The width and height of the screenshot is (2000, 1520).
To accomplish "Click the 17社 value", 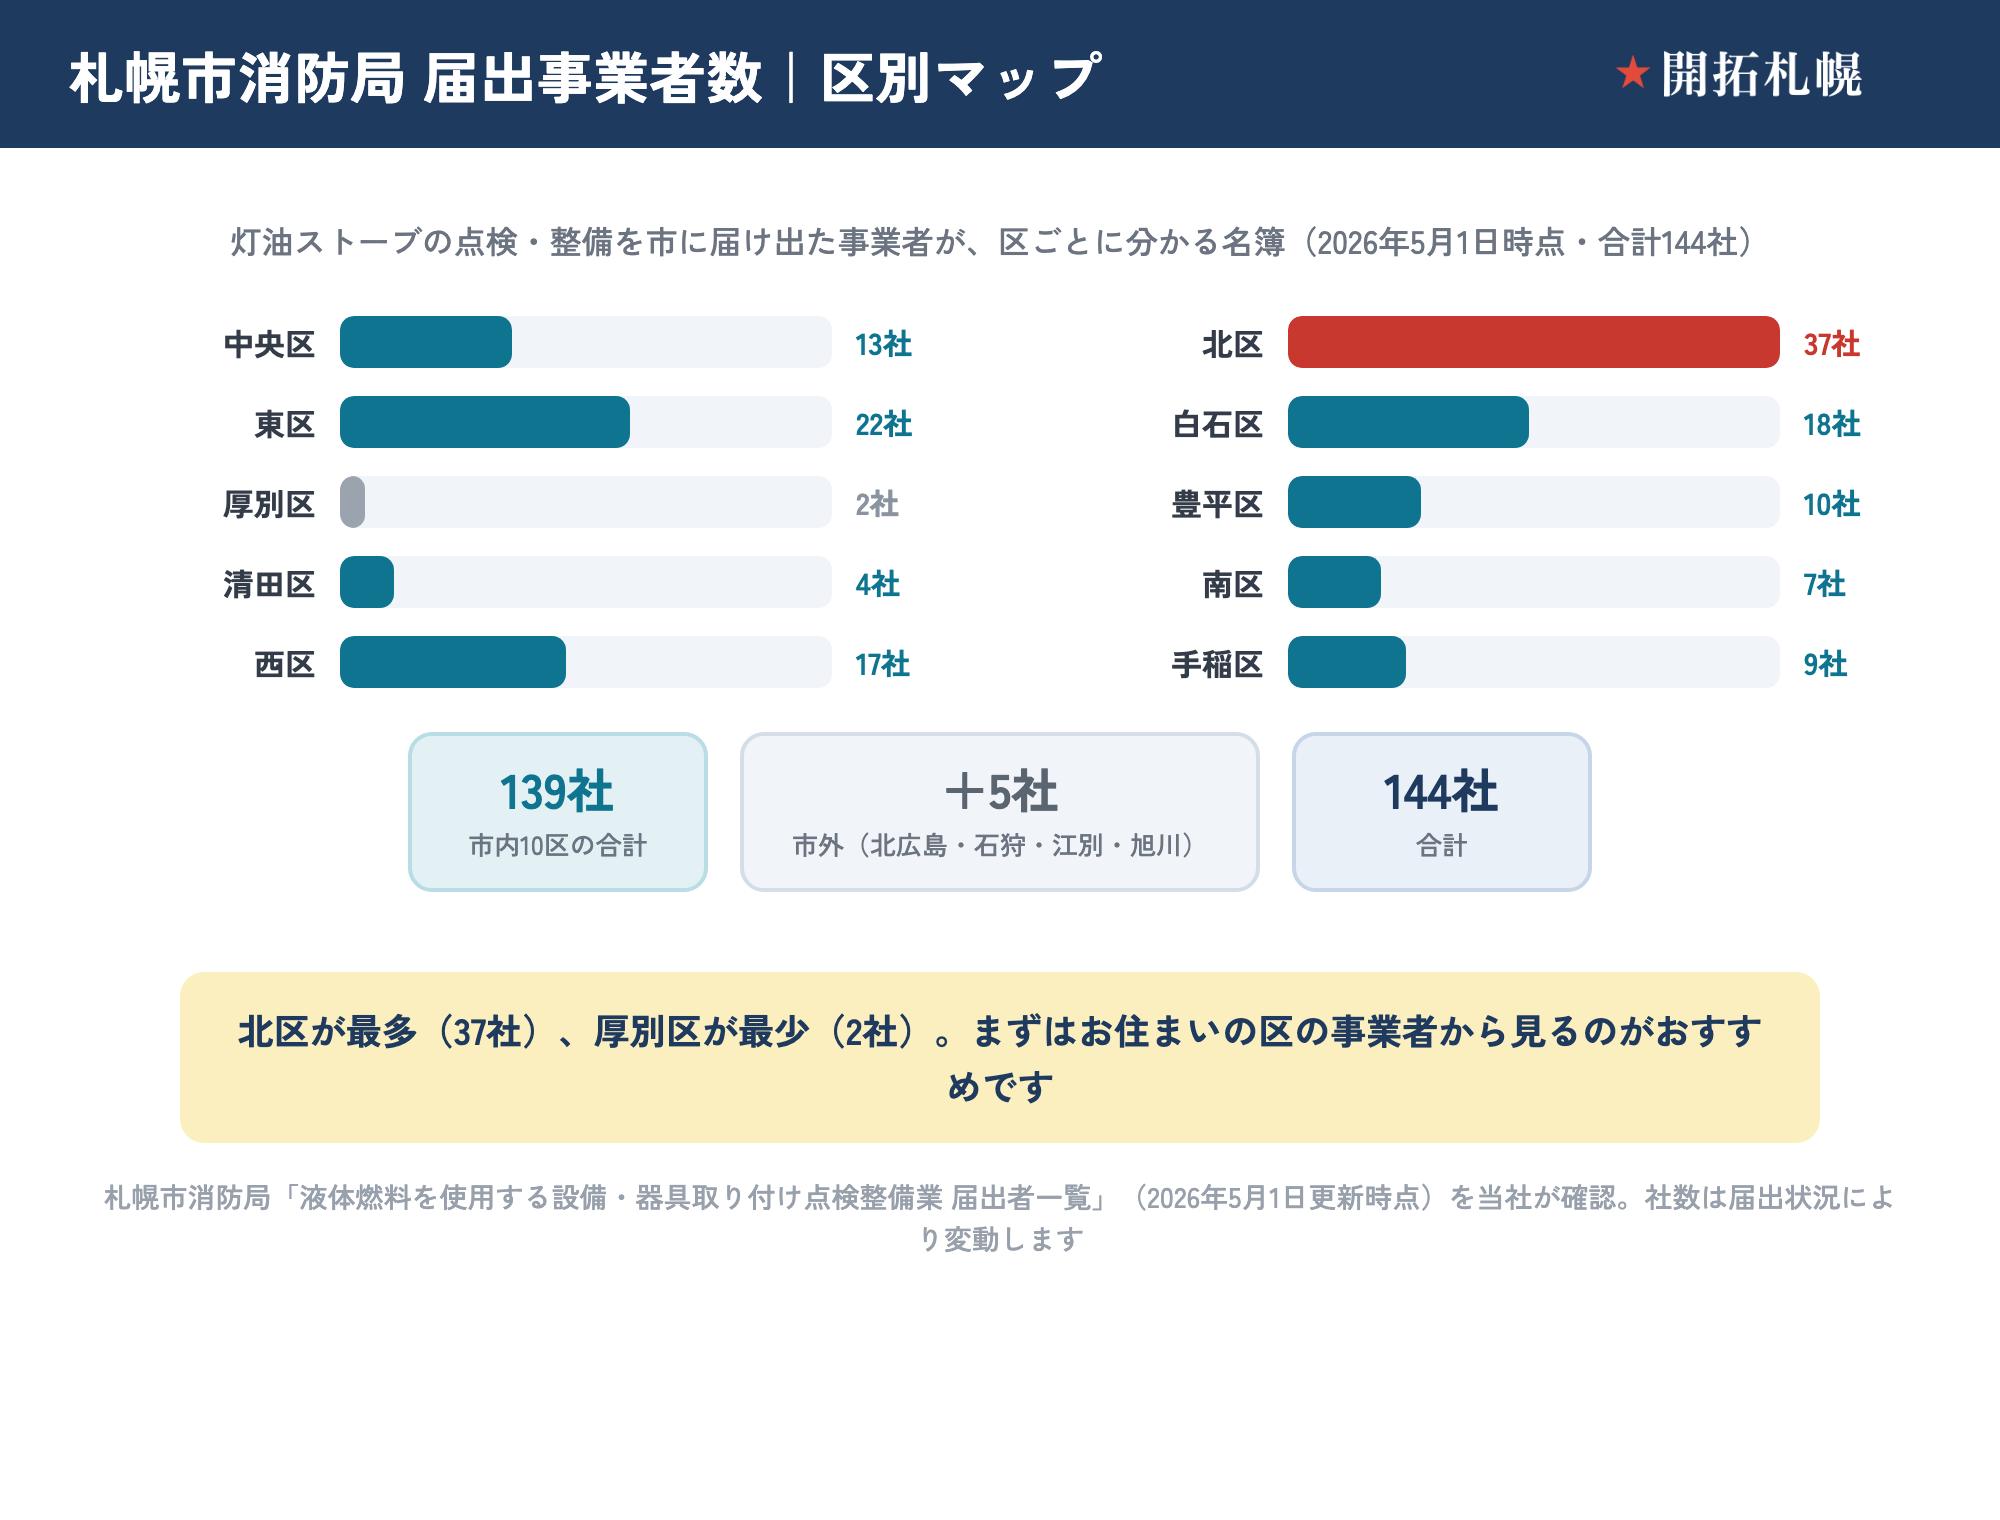I will point(882,664).
